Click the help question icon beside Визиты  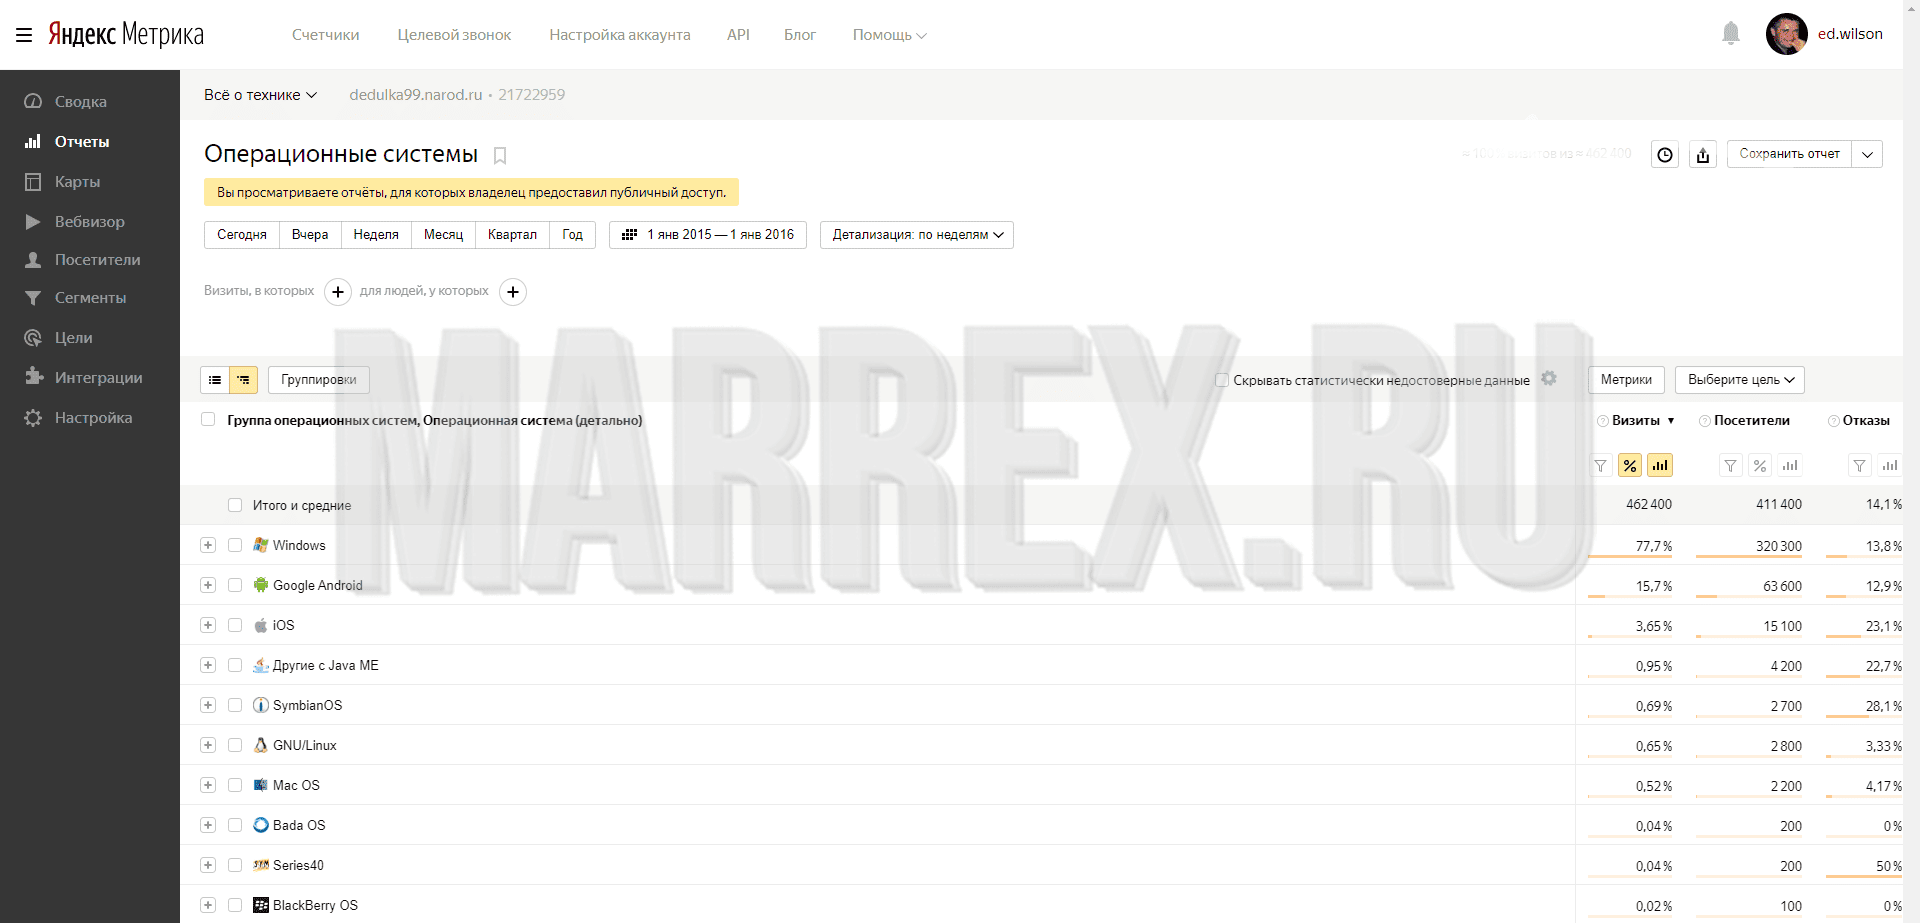tap(1603, 421)
